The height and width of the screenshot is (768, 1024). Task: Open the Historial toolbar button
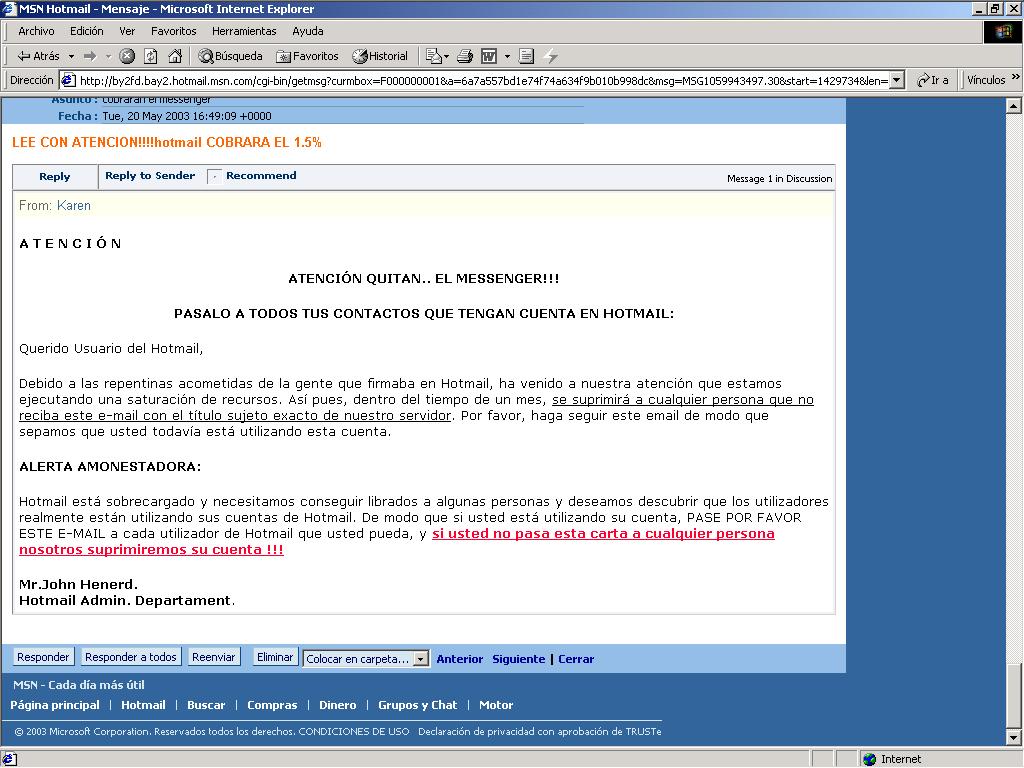pyautogui.click(x=380, y=56)
